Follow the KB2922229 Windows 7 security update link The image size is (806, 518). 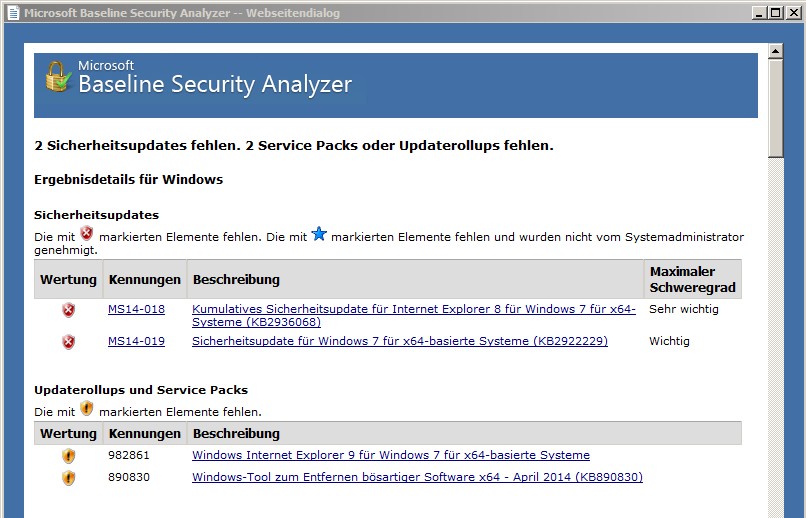tap(399, 342)
